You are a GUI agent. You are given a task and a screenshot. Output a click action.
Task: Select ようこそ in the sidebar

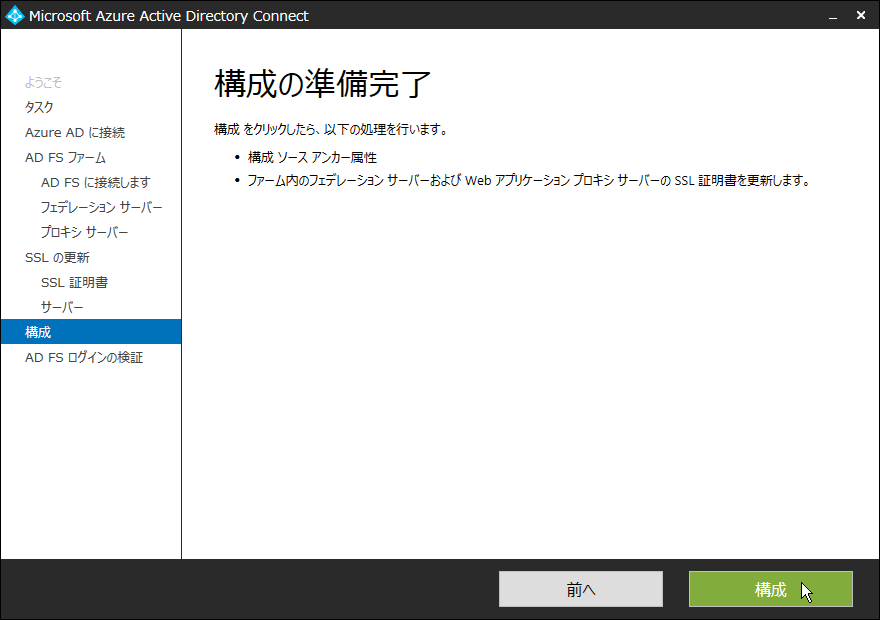click(x=43, y=82)
